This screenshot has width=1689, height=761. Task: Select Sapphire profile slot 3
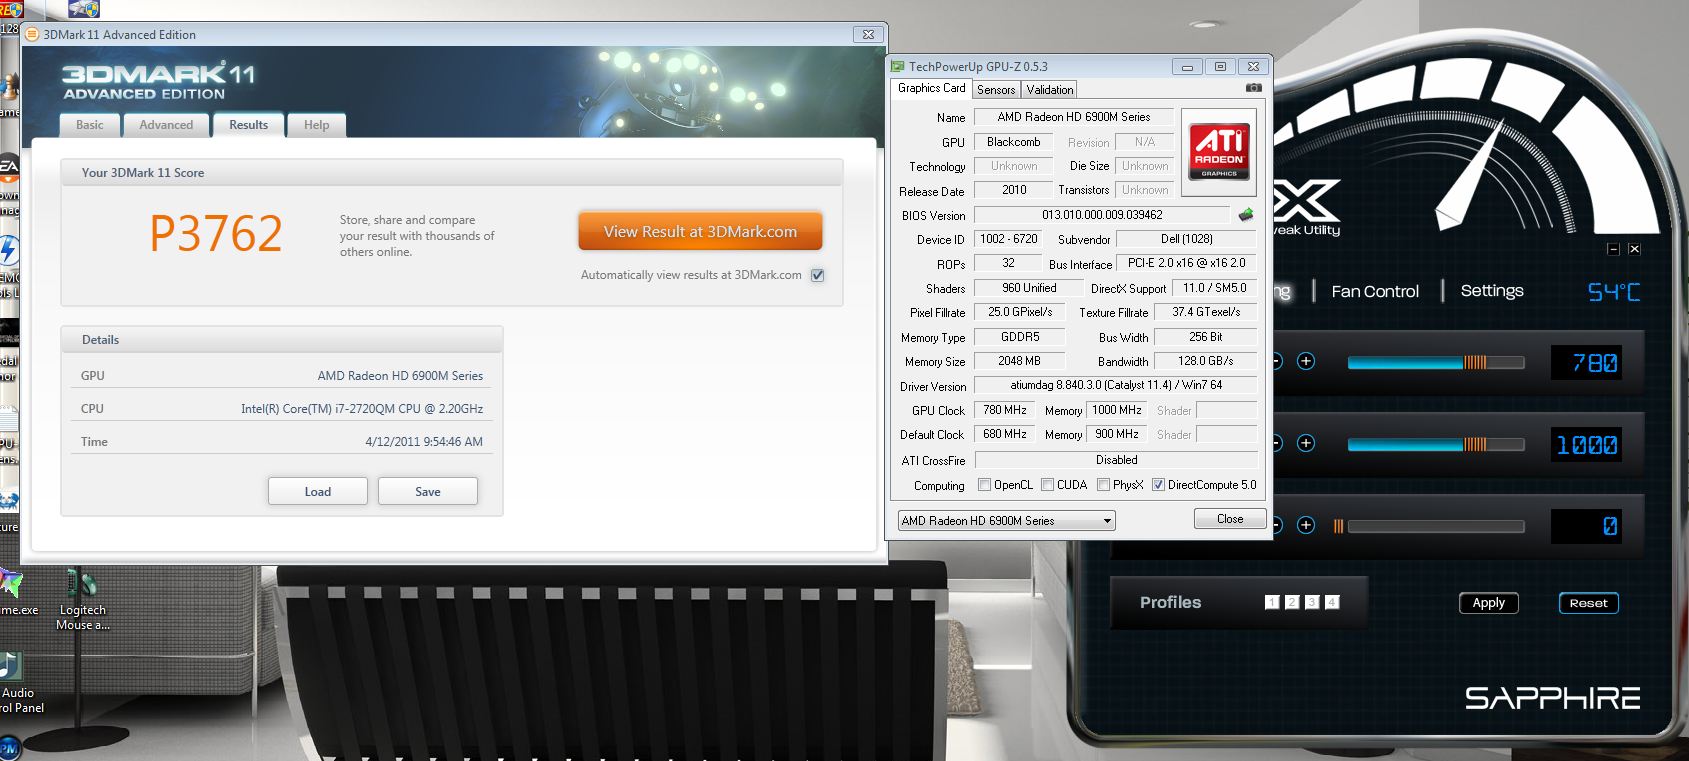(x=1312, y=602)
